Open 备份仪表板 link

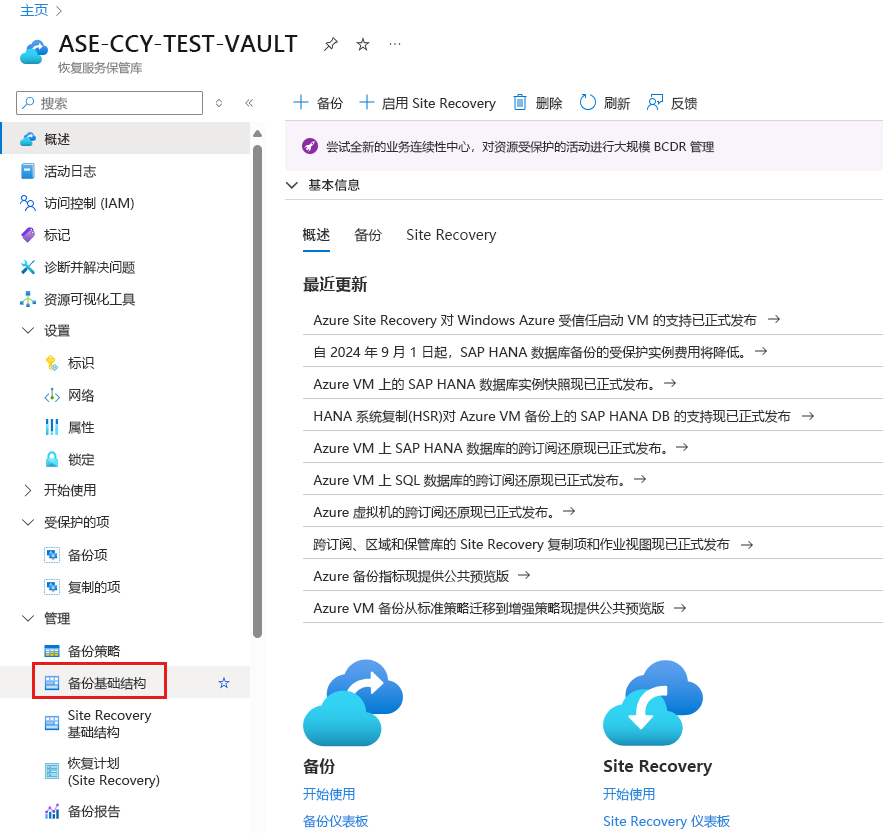[x=336, y=821]
